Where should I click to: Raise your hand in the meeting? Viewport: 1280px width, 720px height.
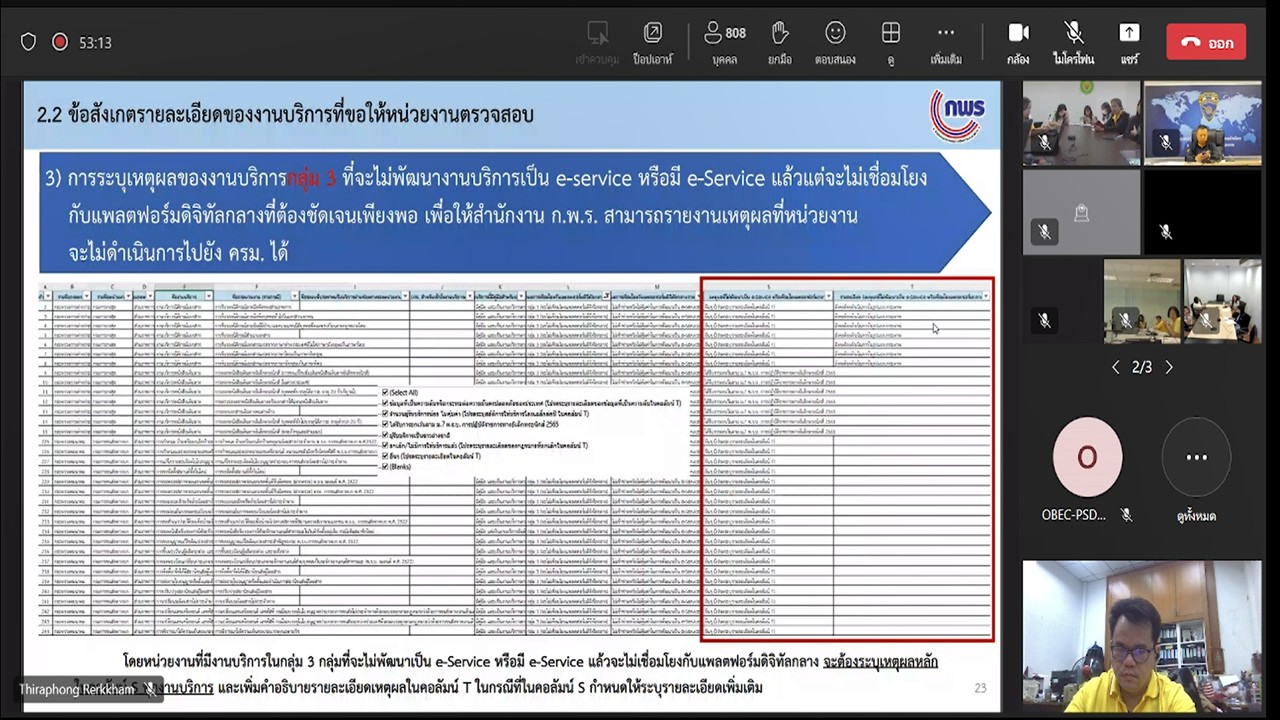[780, 41]
